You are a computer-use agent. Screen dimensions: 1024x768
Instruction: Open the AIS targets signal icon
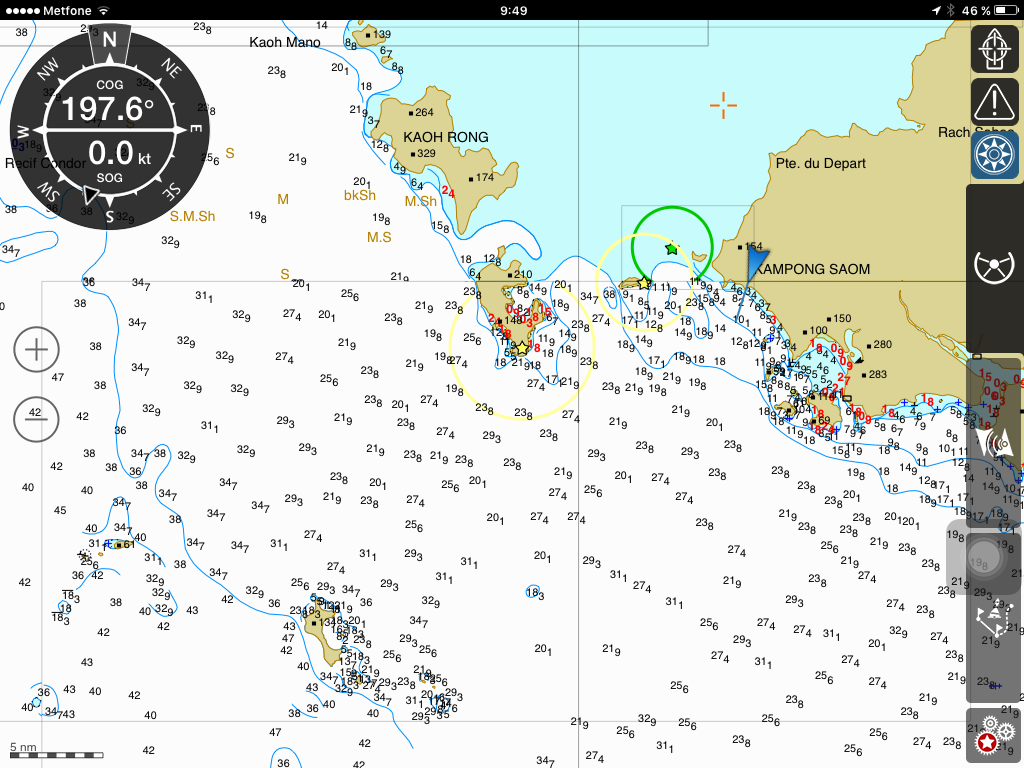(x=996, y=442)
